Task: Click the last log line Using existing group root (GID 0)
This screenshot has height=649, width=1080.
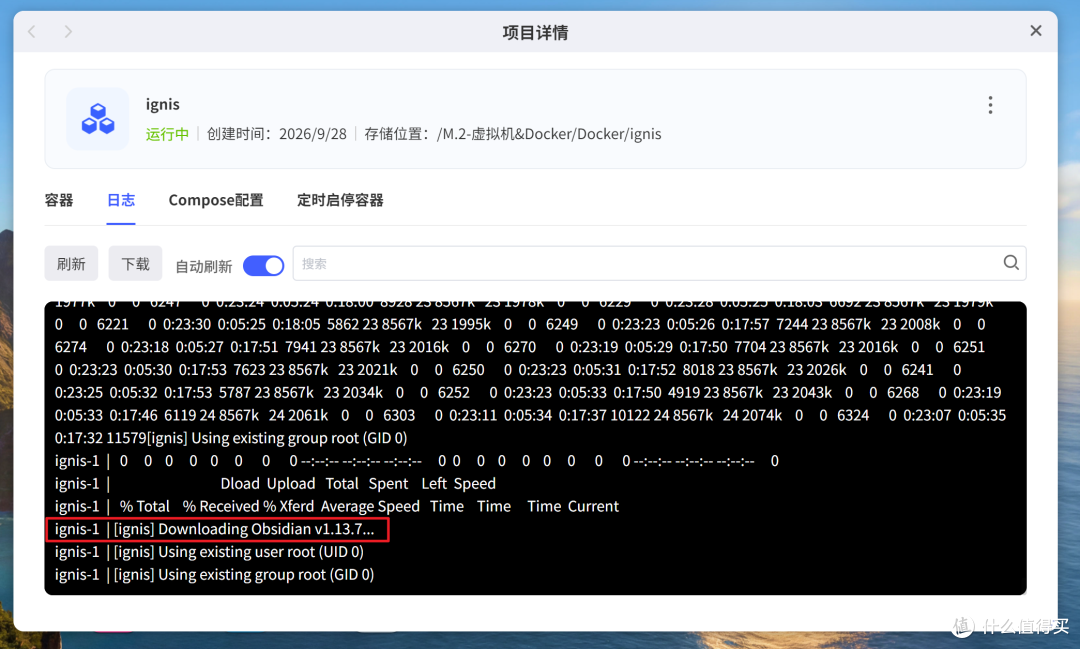Action: point(214,575)
